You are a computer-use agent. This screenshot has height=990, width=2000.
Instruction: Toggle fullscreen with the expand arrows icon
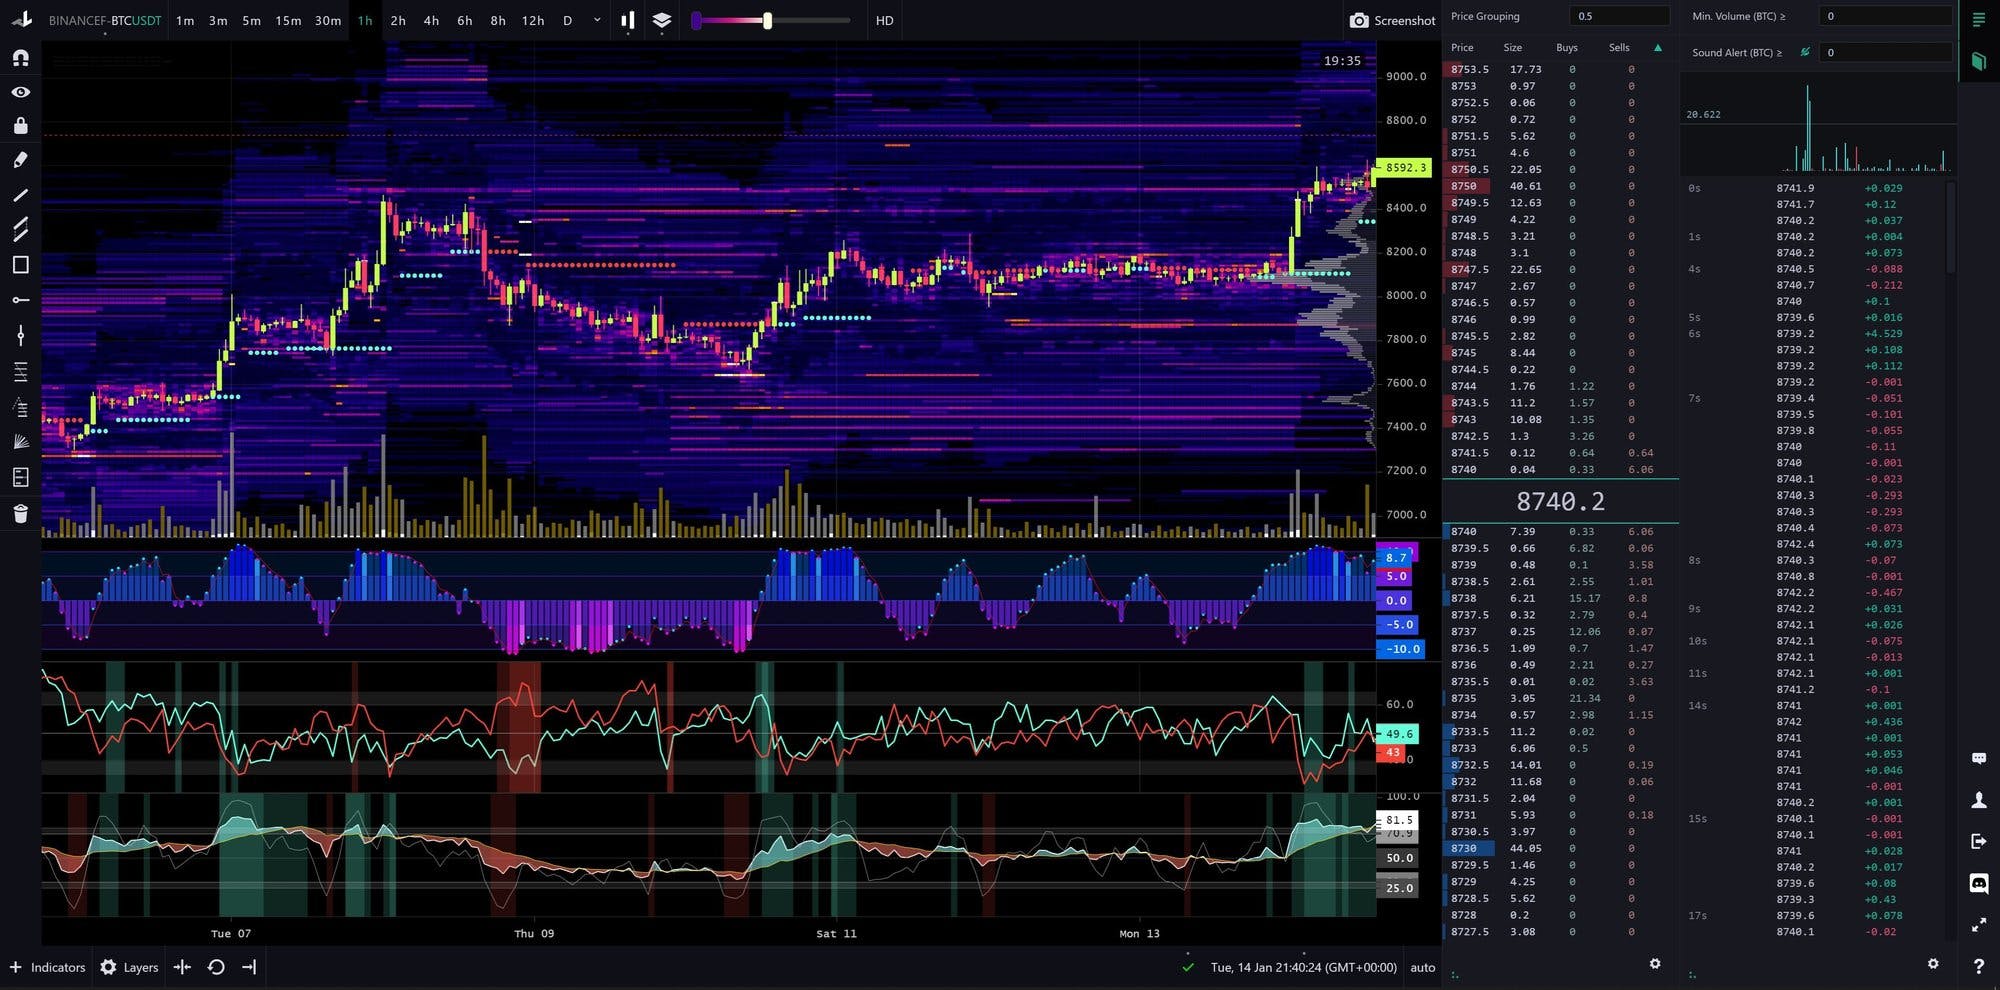[1978, 925]
